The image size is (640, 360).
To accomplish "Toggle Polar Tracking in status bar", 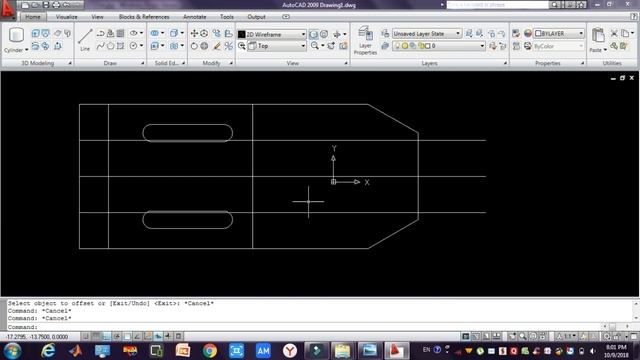I will tap(117, 337).
